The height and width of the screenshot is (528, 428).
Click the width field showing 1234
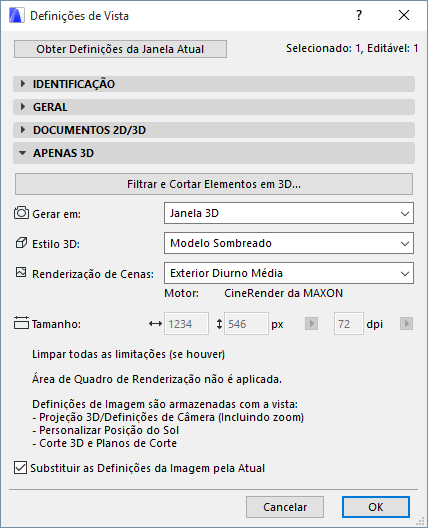(x=186, y=324)
